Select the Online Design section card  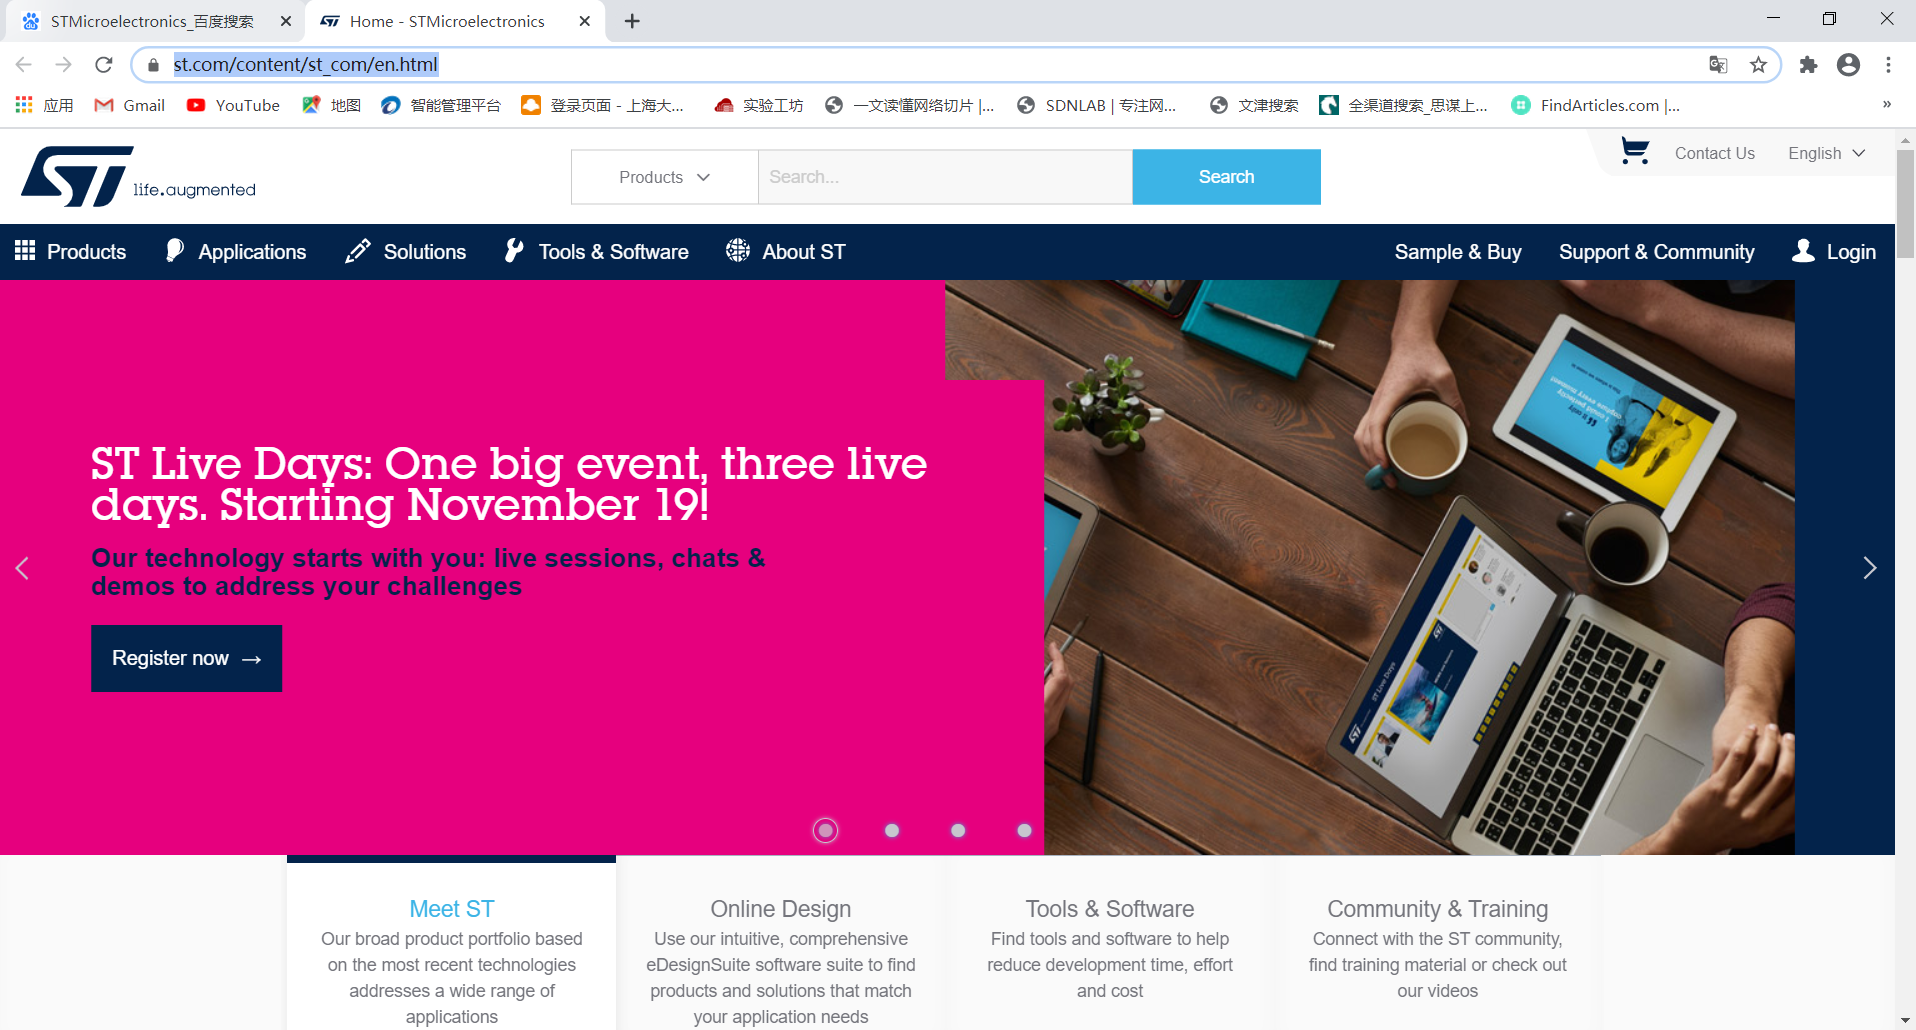point(781,944)
